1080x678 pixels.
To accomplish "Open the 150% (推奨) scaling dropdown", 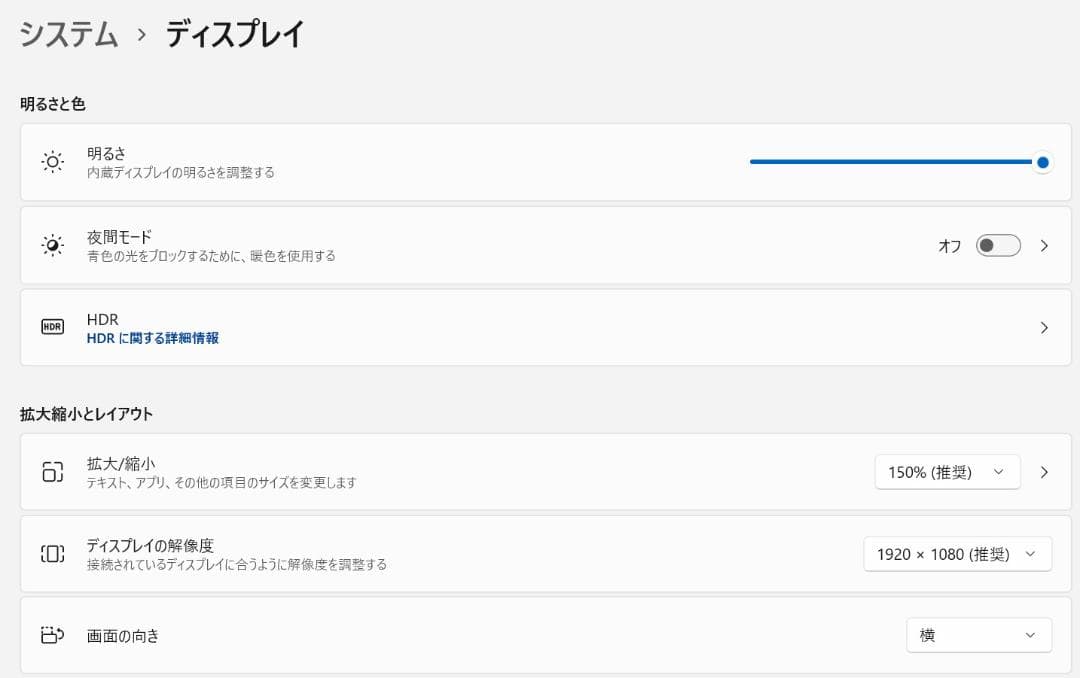I will 946,471.
